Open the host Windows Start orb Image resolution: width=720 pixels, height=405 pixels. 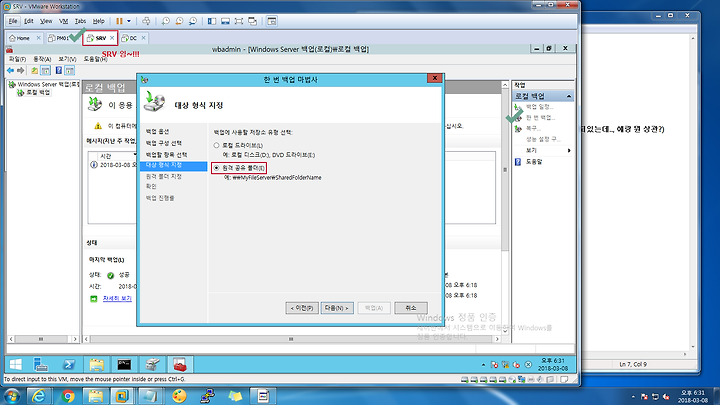[x=11, y=396]
